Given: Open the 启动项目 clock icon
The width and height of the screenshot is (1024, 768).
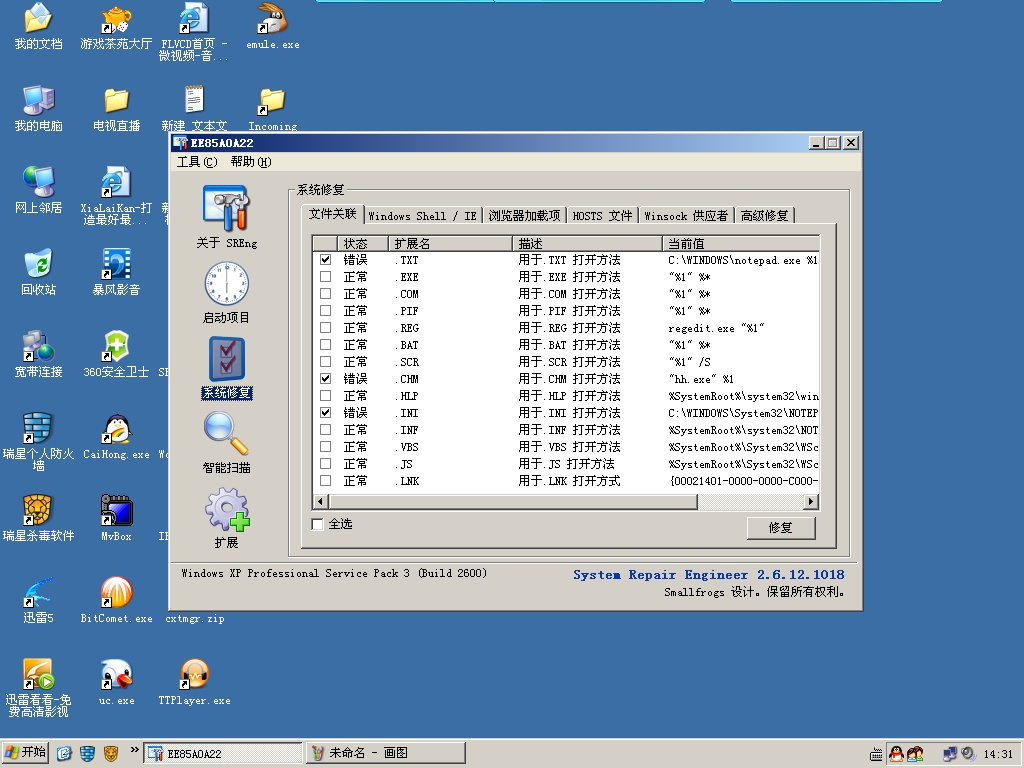Looking at the screenshot, I should click(226, 283).
